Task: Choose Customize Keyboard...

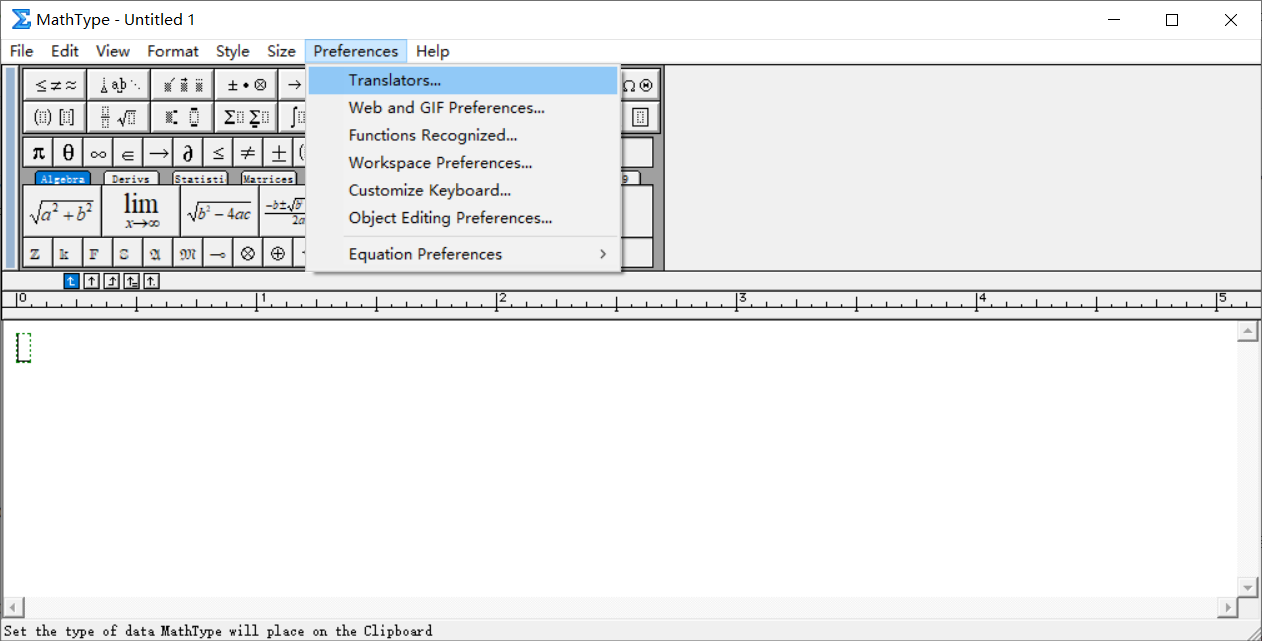Action: pos(463,190)
